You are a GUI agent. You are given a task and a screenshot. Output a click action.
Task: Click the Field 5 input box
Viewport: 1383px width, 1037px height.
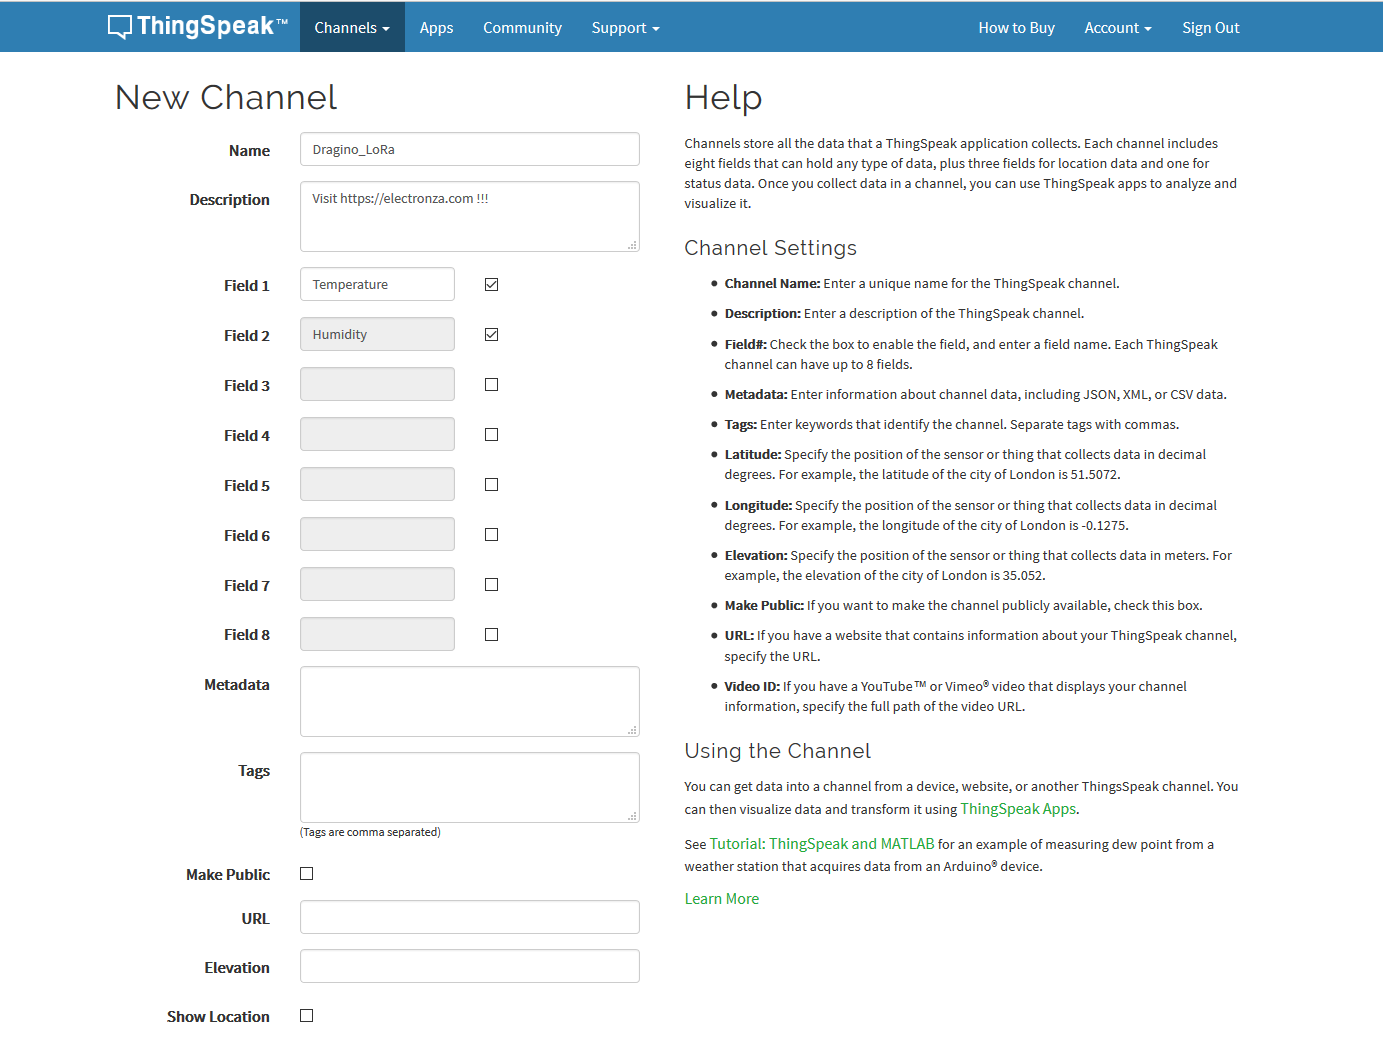click(x=377, y=484)
